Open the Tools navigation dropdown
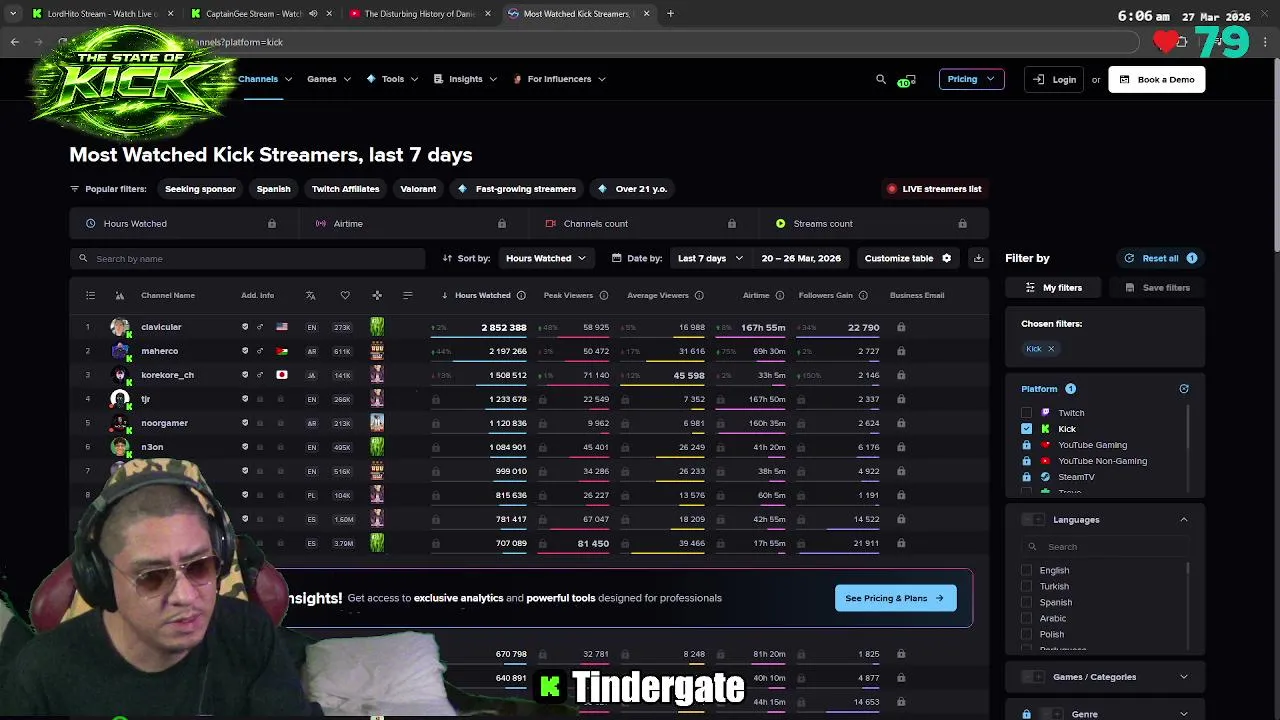This screenshot has height=720, width=1280. [x=392, y=79]
